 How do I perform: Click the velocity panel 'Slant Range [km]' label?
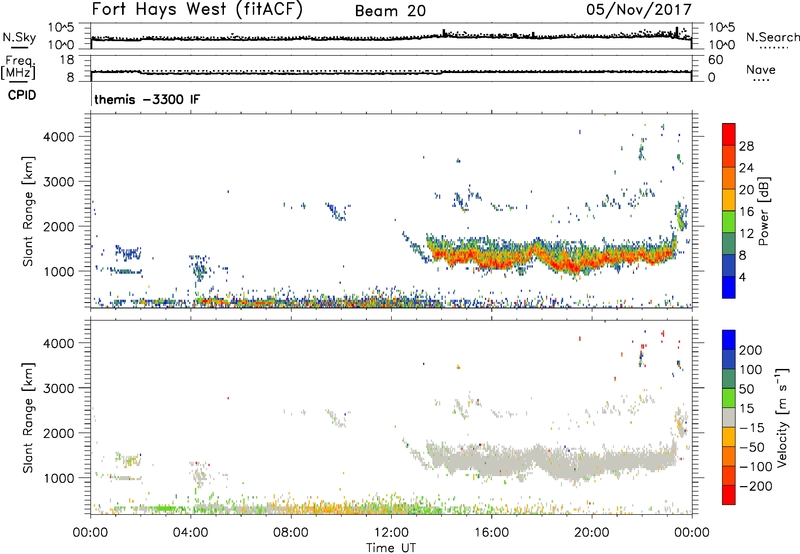point(28,418)
